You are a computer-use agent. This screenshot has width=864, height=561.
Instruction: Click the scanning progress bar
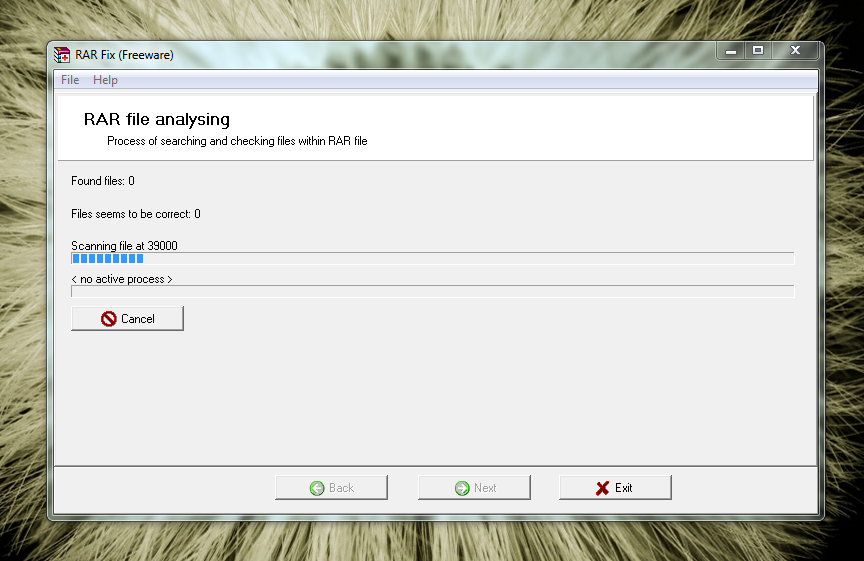tap(433, 258)
